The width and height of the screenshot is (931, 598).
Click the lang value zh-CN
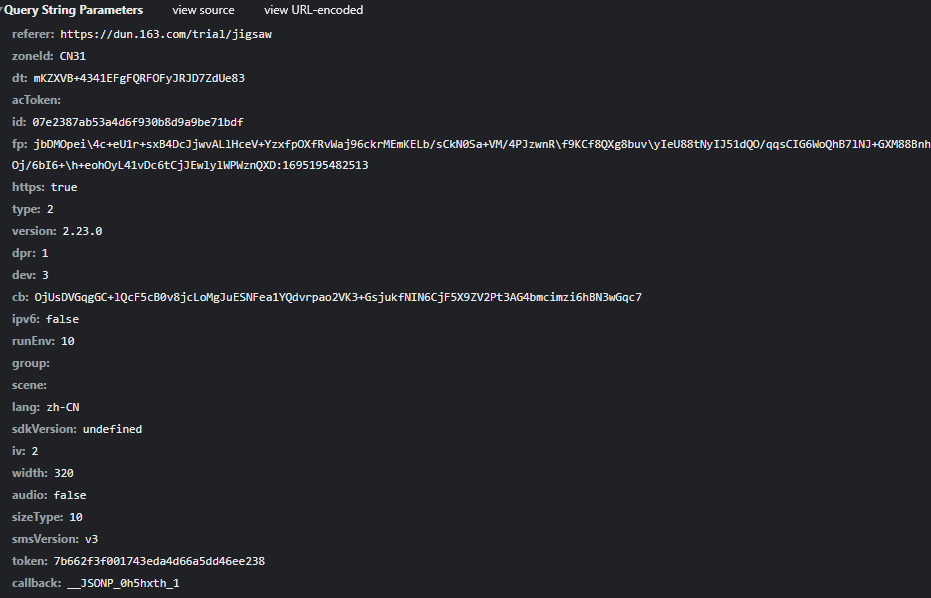pyautogui.click(x=62, y=407)
